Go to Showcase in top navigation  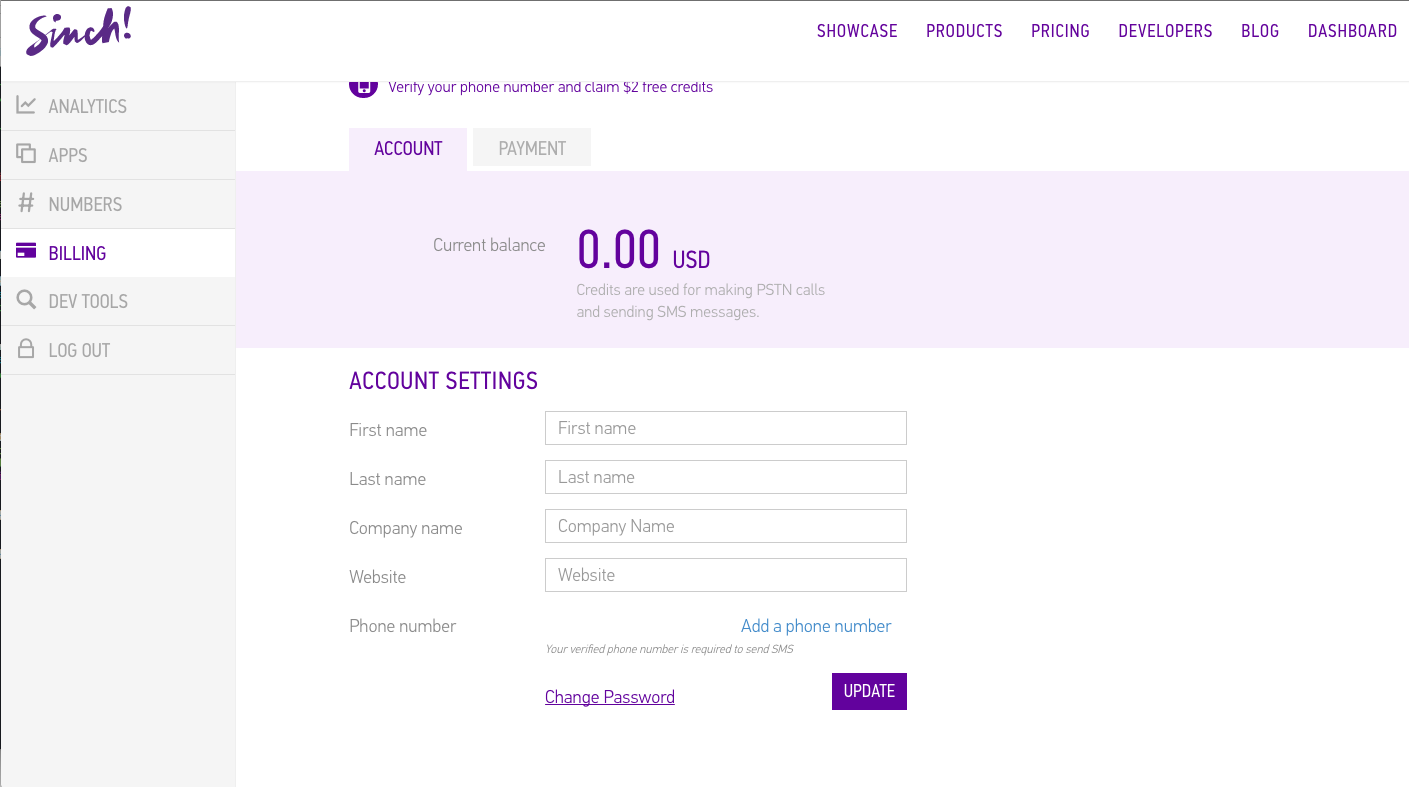pyautogui.click(x=857, y=31)
